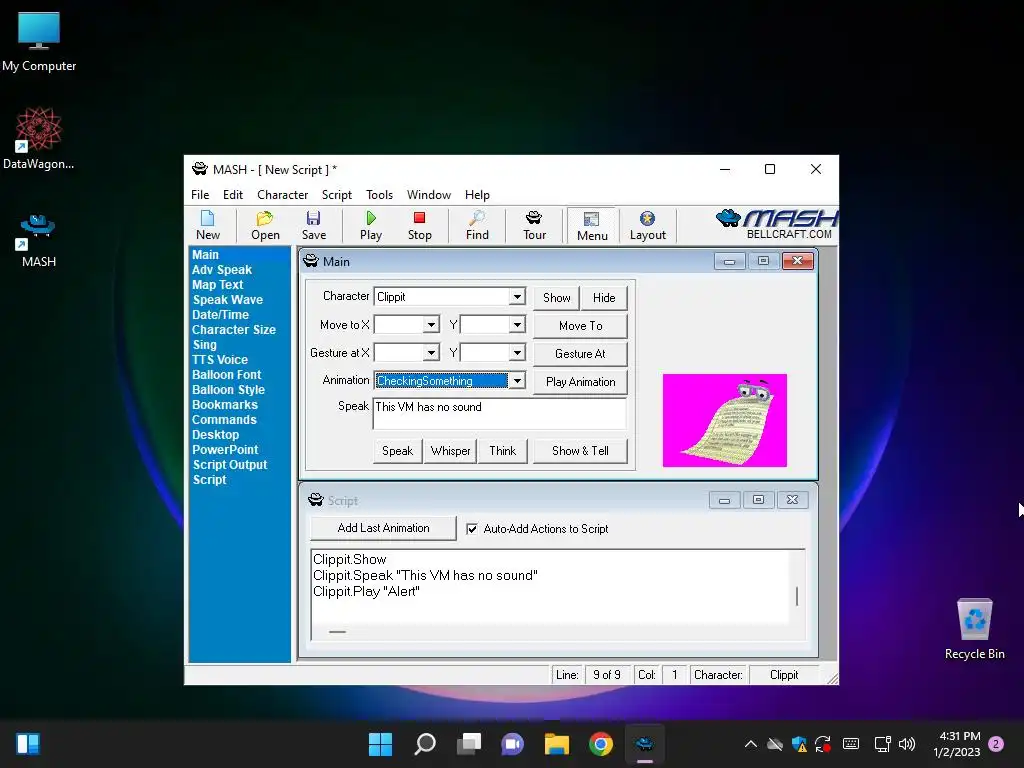
Task: Launch the Tour from the toolbar
Action: [534, 225]
